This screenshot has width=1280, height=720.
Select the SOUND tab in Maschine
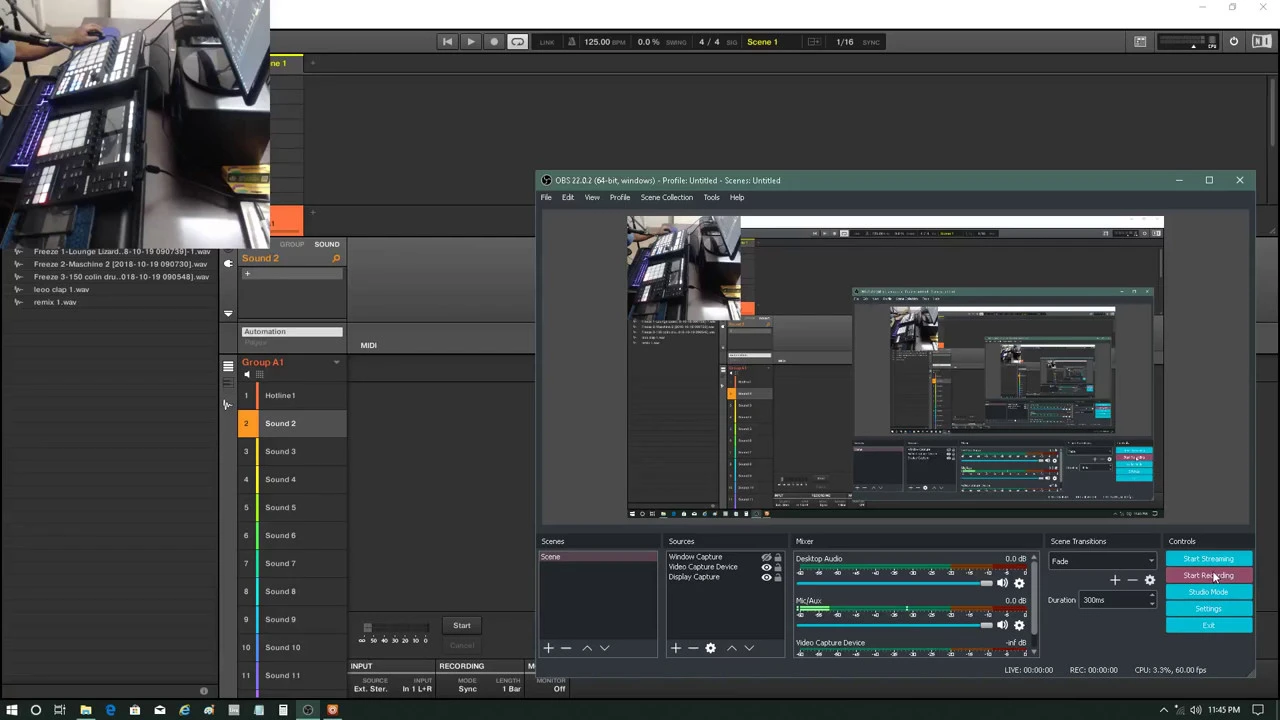[327, 244]
